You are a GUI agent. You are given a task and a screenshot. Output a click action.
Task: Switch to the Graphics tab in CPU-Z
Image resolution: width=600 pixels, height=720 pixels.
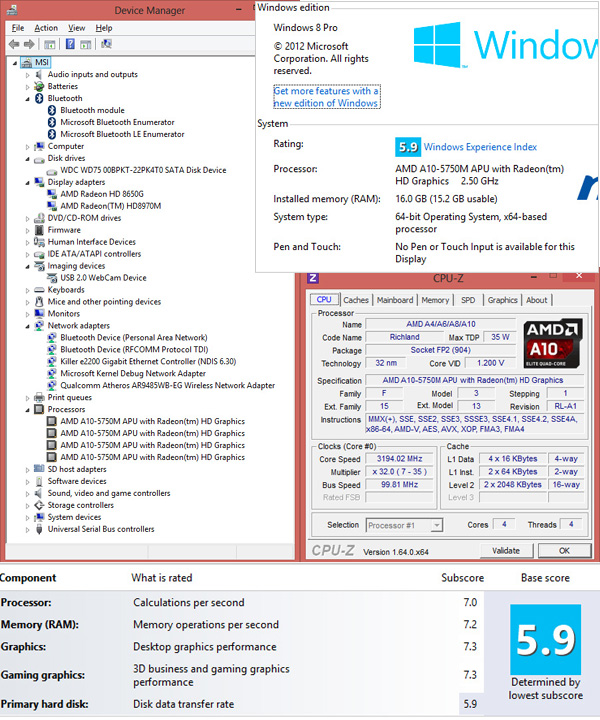[502, 300]
